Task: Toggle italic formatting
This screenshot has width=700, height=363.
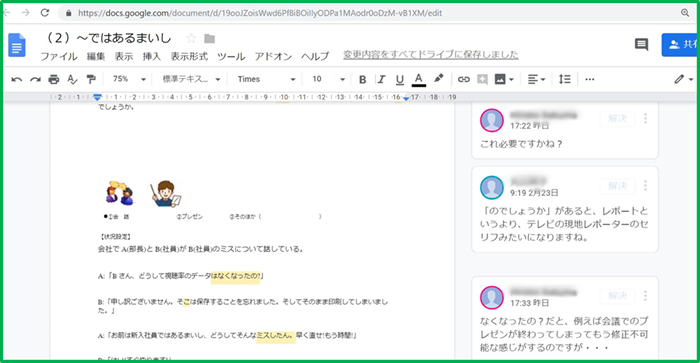Action: (381, 79)
